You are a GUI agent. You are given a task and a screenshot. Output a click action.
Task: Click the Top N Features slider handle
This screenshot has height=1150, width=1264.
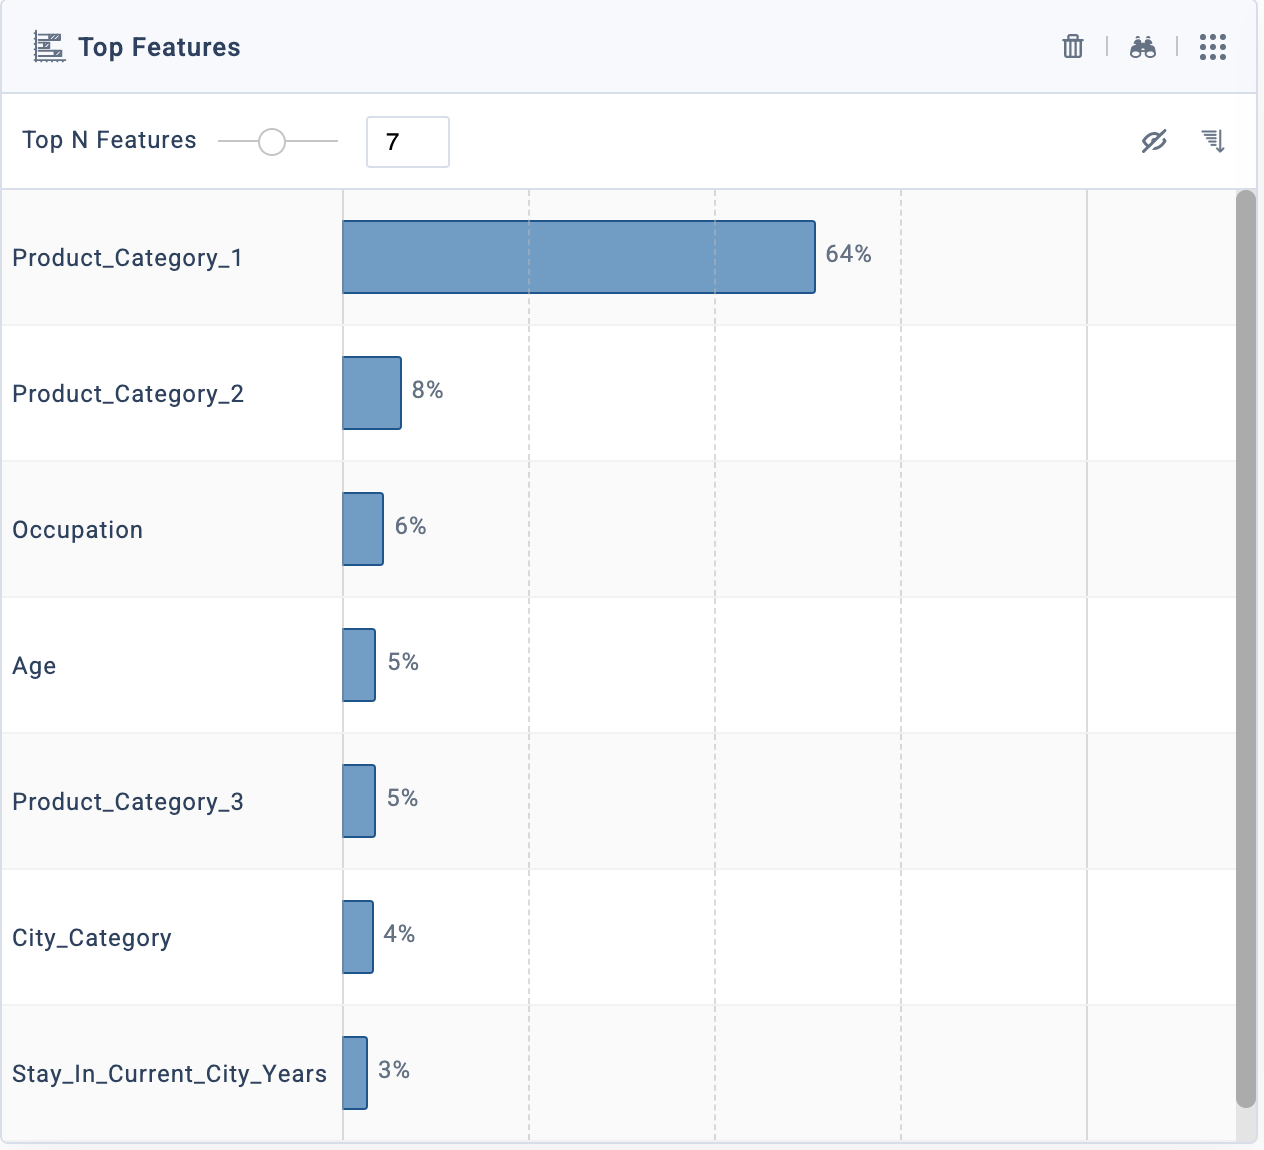(272, 142)
